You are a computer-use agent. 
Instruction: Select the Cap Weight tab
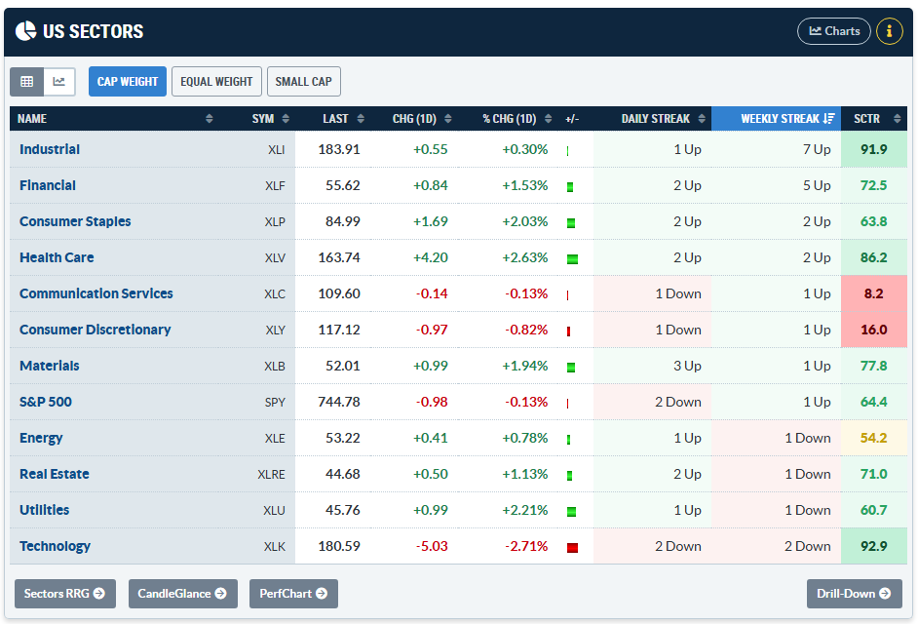(x=127, y=81)
